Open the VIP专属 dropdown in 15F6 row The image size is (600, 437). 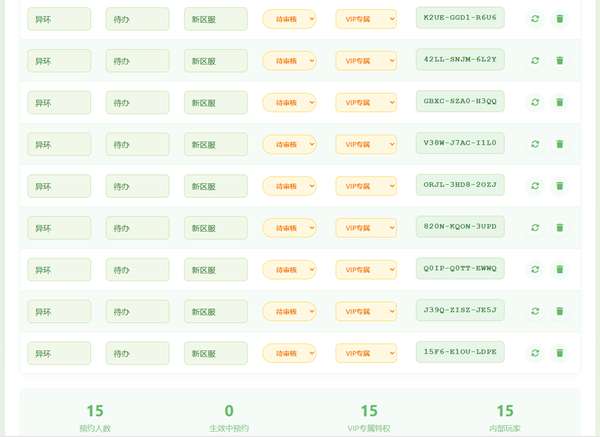(366, 353)
